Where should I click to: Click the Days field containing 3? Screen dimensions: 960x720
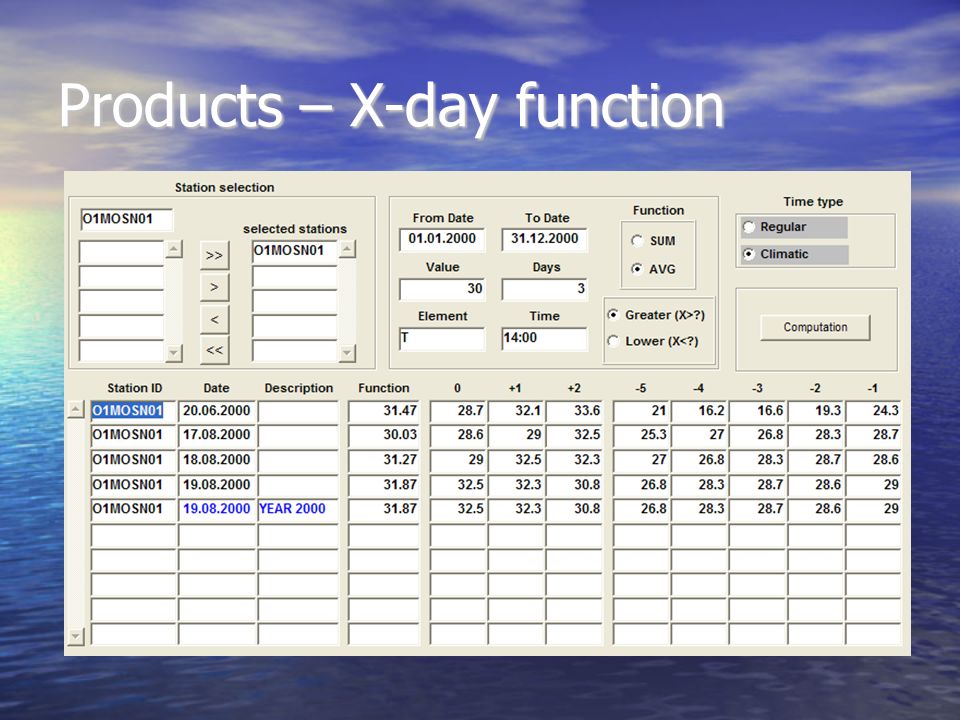tap(544, 288)
